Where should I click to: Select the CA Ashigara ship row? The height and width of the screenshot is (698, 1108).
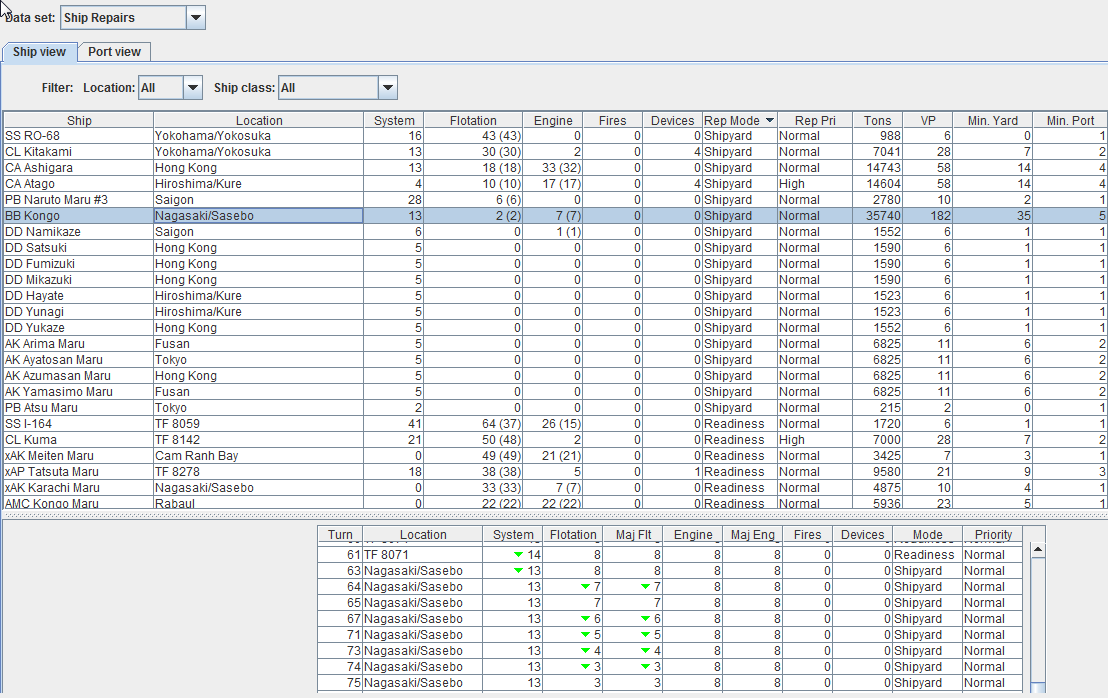78,168
